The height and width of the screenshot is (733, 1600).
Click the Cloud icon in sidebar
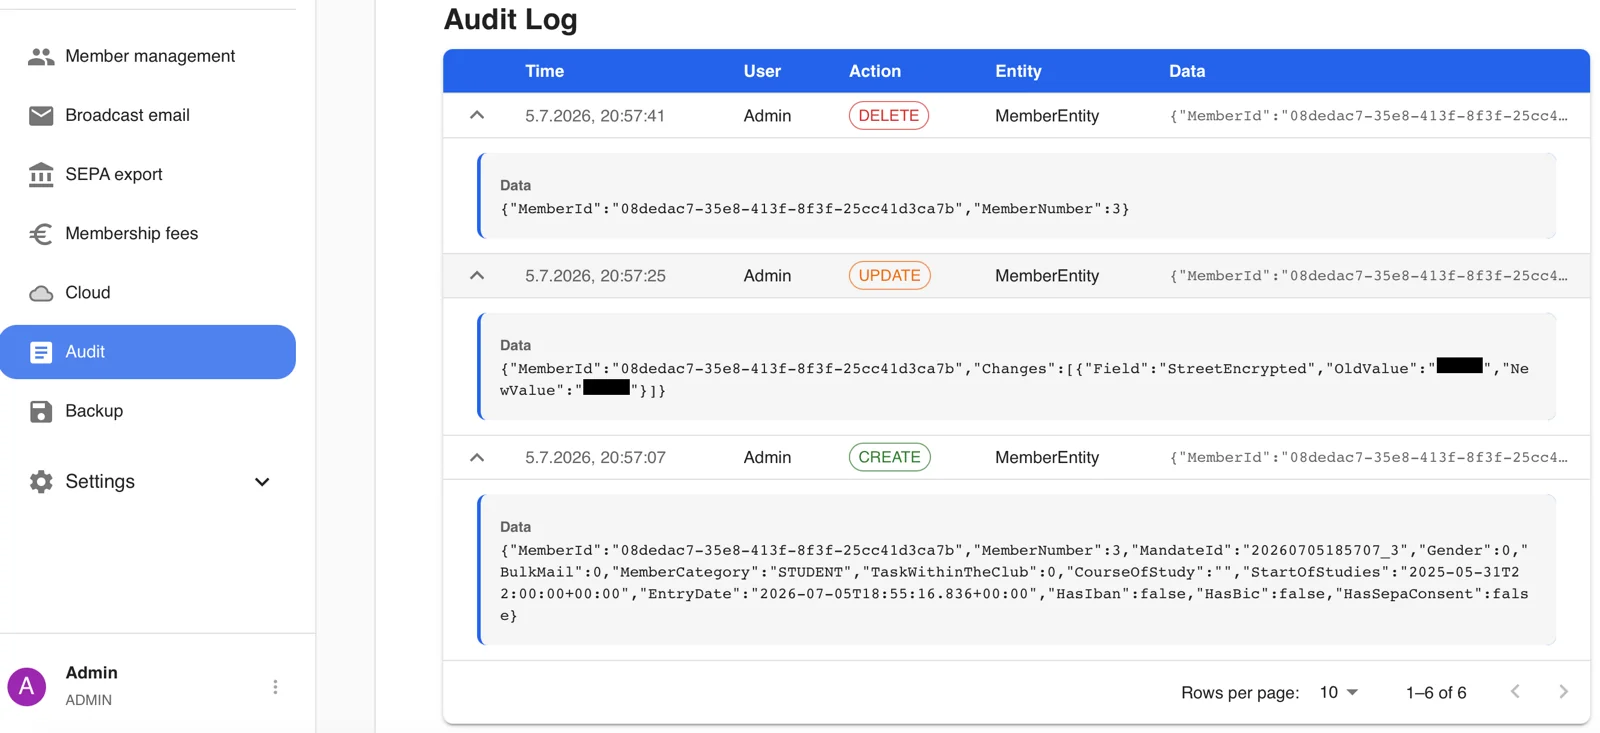pyautogui.click(x=41, y=293)
